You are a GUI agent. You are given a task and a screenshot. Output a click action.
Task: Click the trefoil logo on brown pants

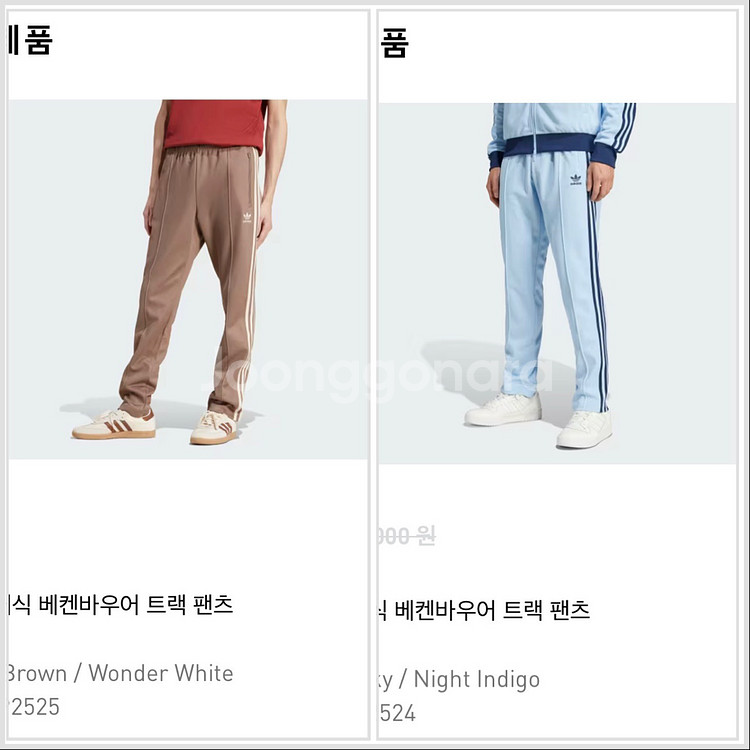(247, 218)
